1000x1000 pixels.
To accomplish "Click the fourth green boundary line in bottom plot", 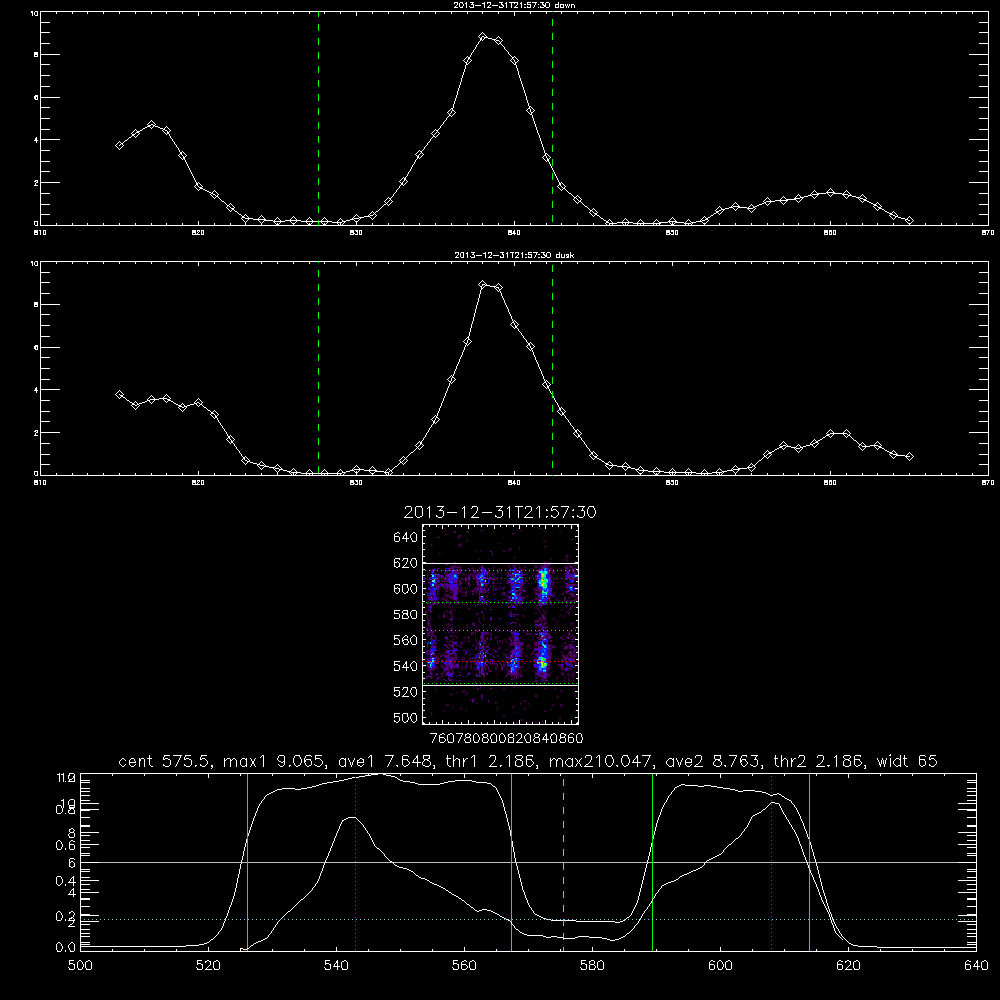I will (x=809, y=862).
